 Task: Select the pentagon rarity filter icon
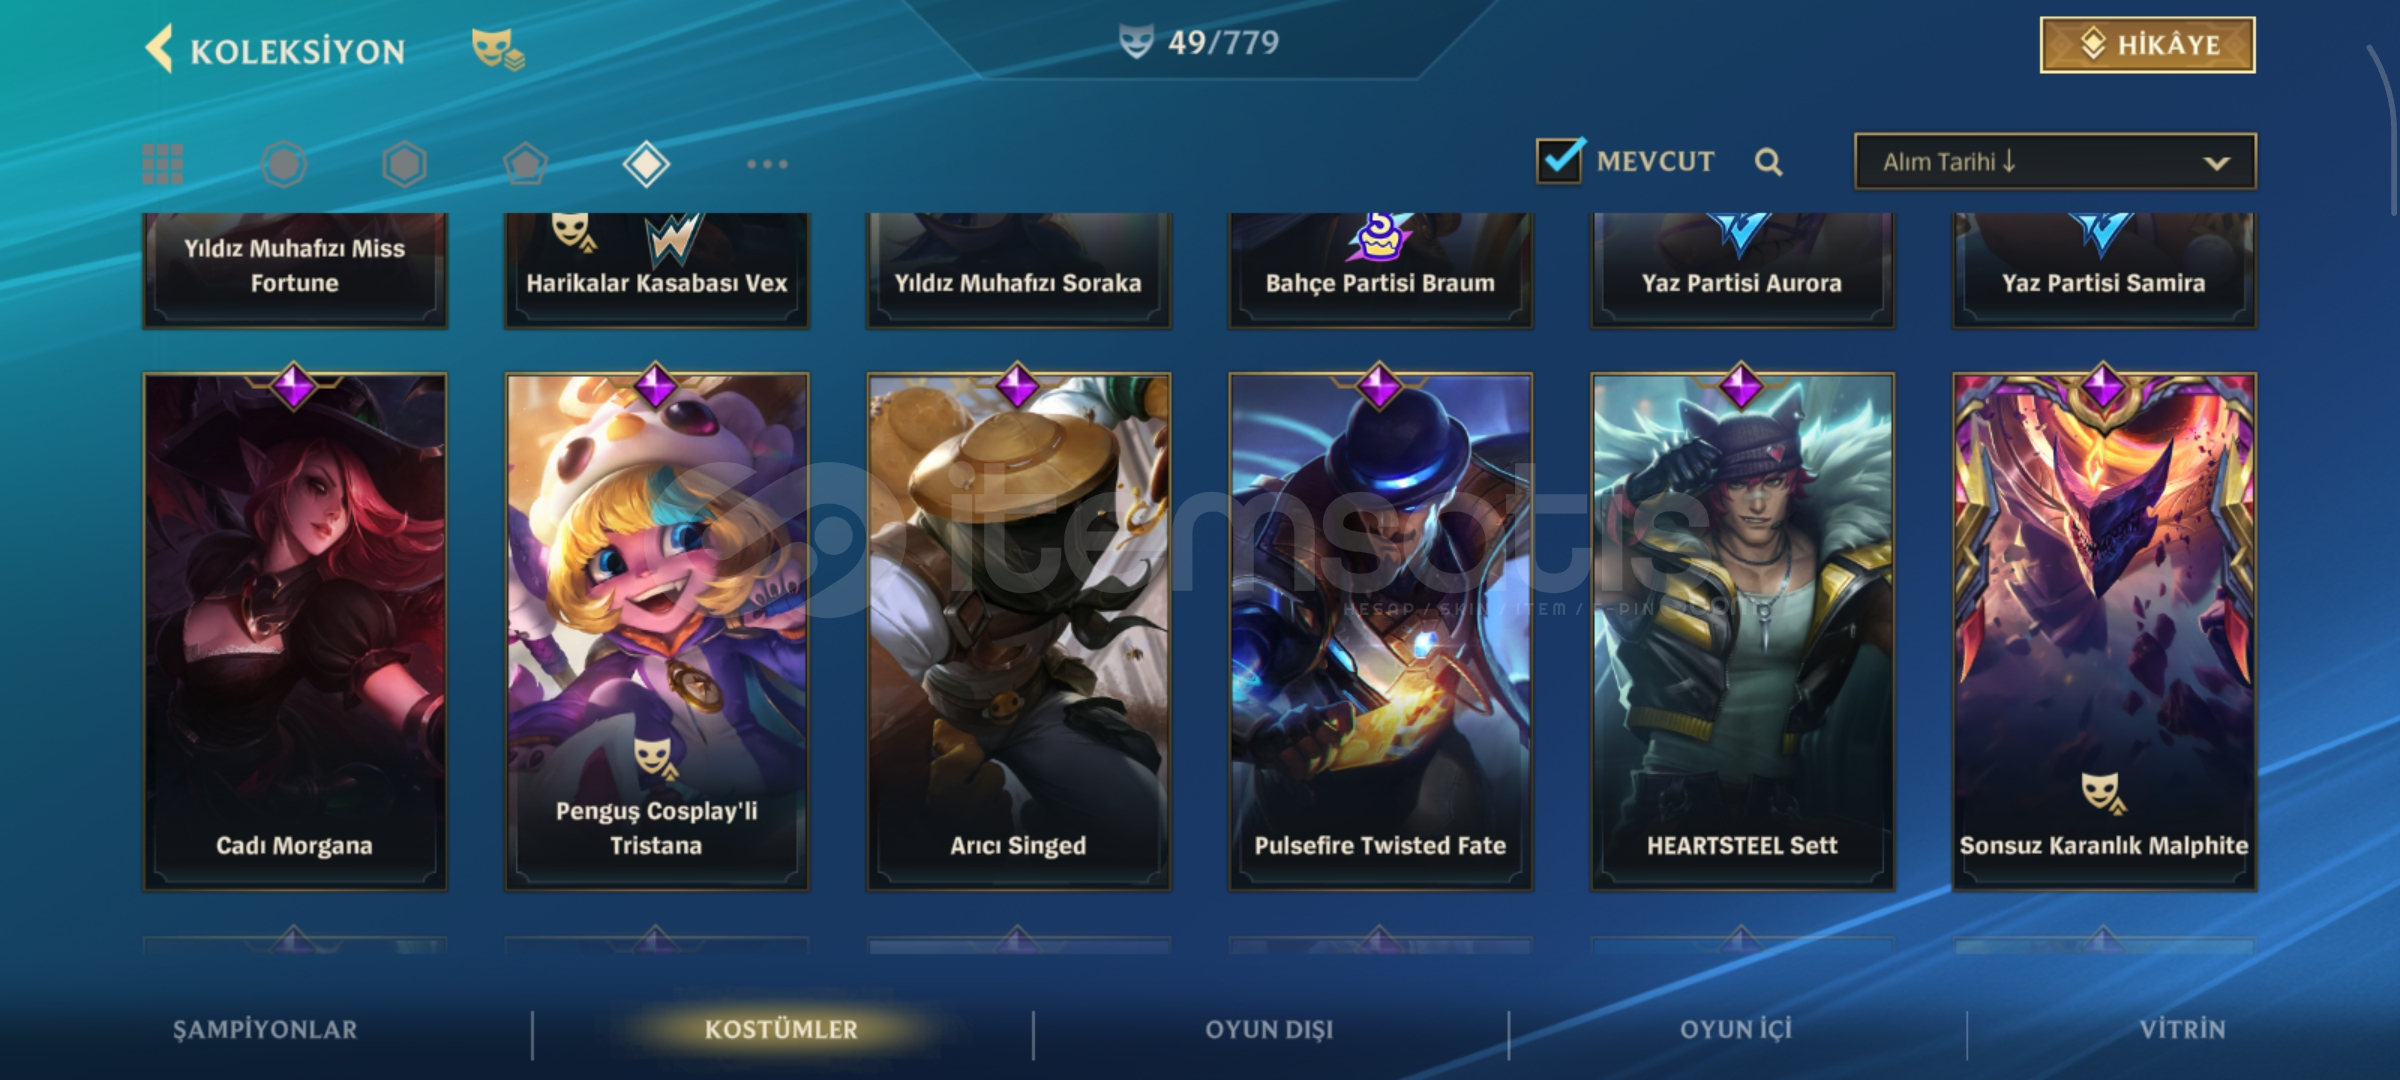pyautogui.click(x=525, y=164)
